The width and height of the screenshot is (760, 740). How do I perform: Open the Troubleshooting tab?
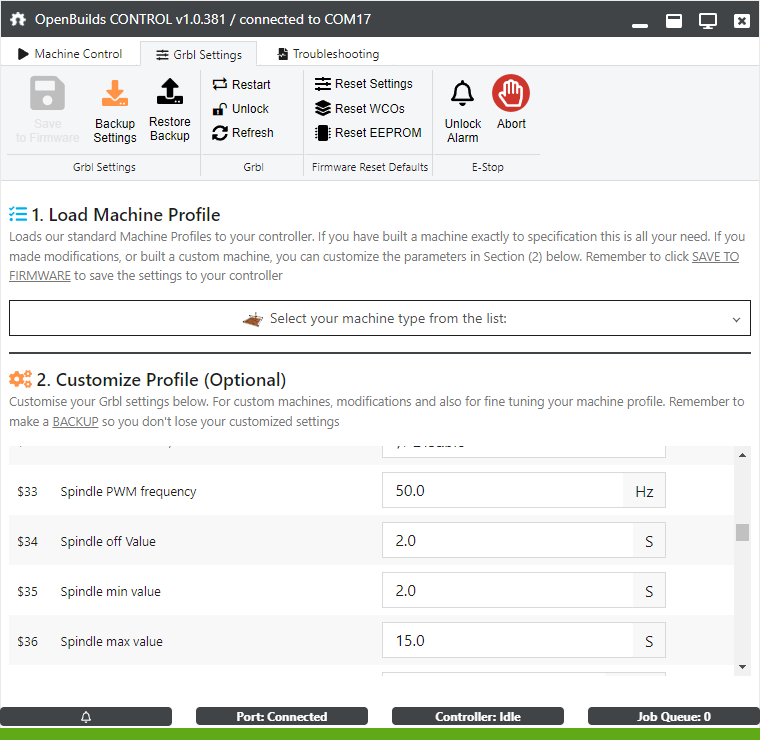point(328,54)
